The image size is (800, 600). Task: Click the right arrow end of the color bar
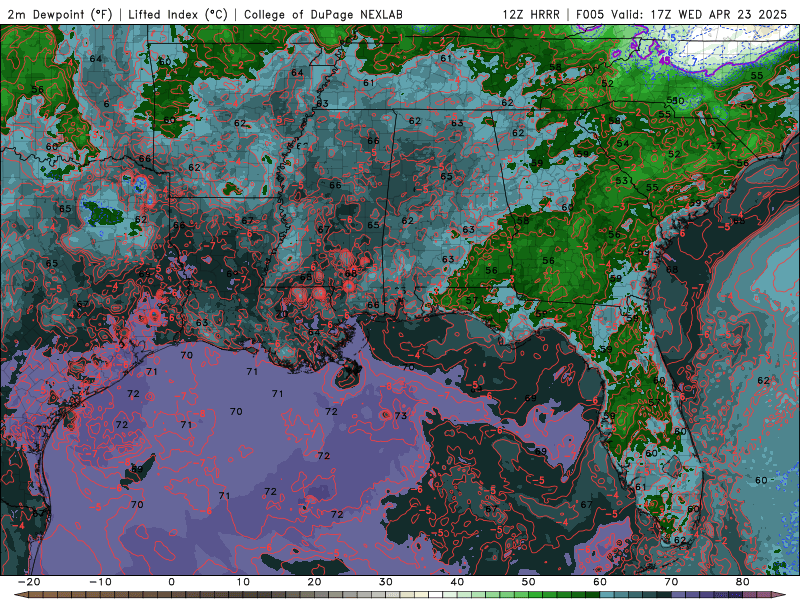coord(780,595)
